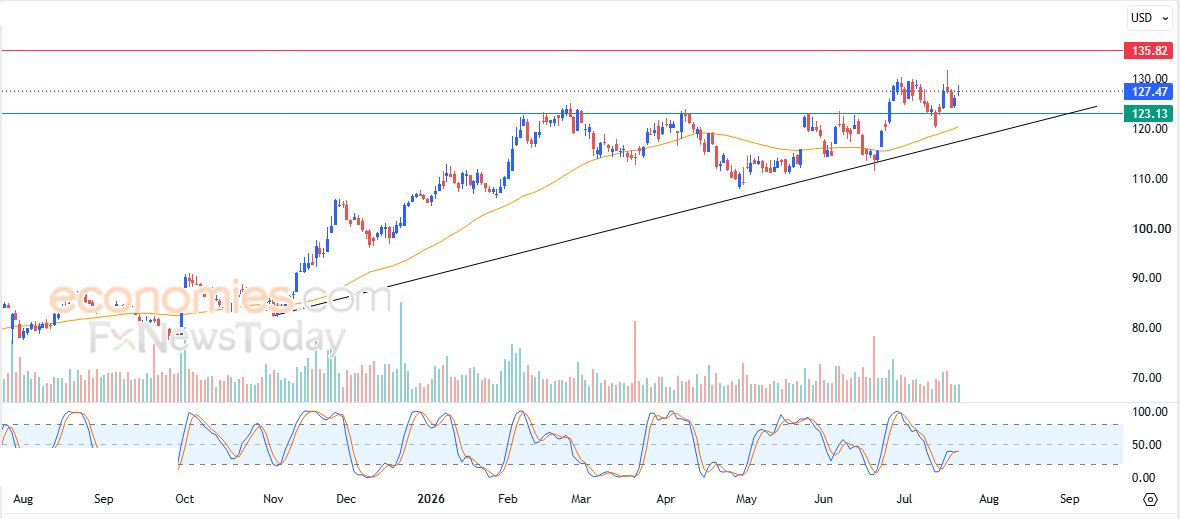
Task: Click the green support horizontal line
Action: pos(527,114)
